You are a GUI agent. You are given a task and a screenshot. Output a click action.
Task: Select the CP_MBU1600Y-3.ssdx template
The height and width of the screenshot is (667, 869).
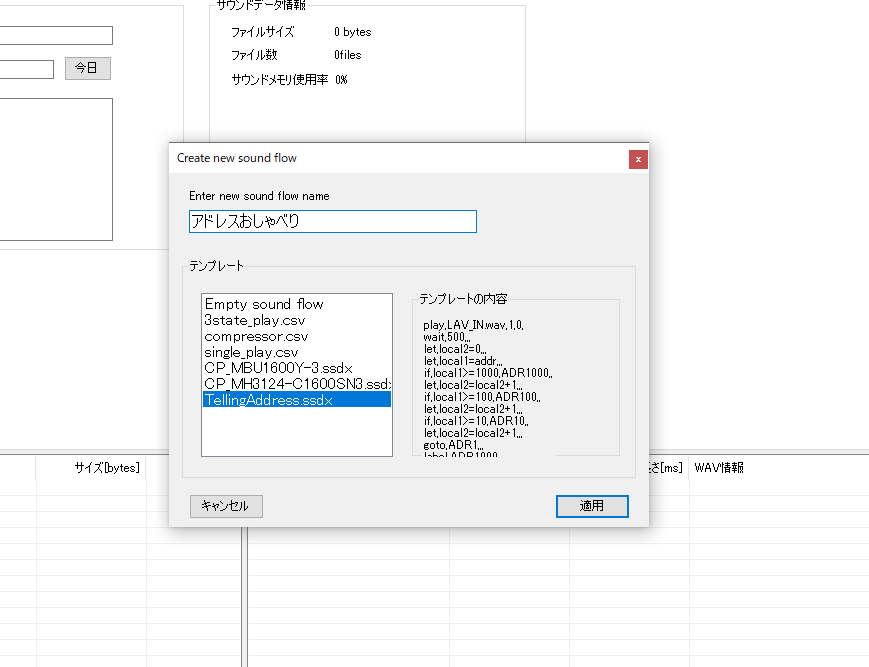(x=278, y=368)
